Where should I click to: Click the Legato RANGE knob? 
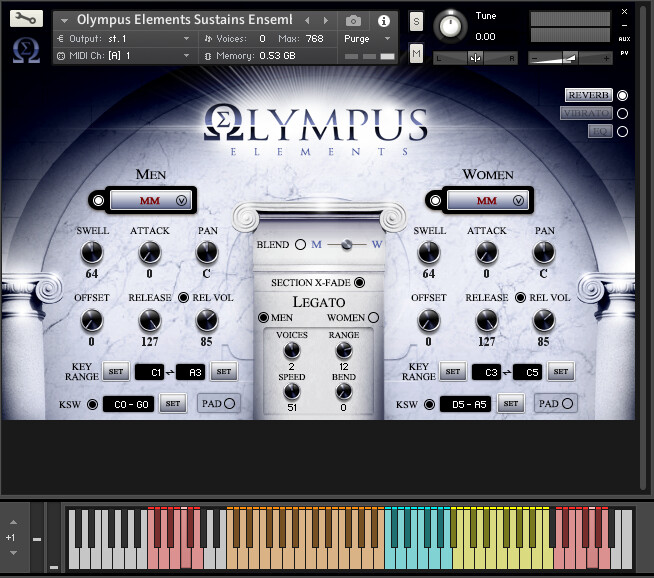[344, 351]
